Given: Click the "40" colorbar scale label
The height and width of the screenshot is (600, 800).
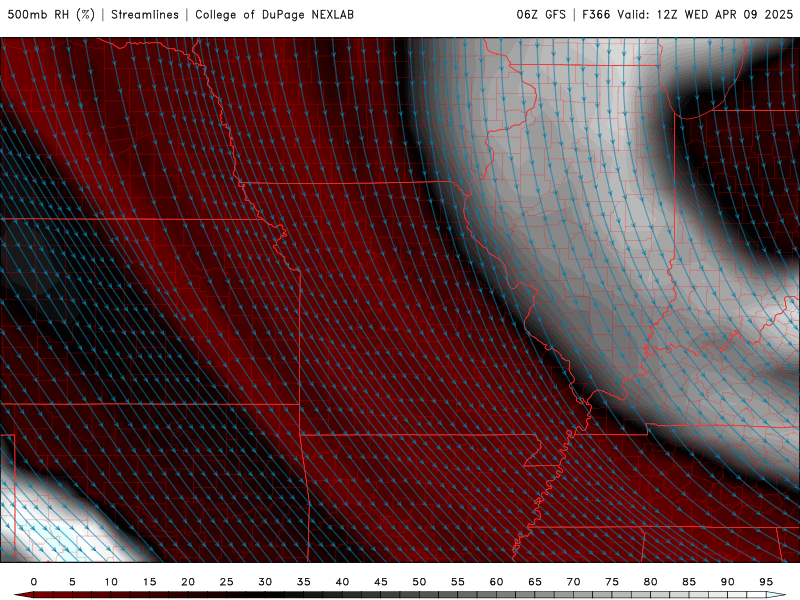Looking at the screenshot, I should pos(342,582).
